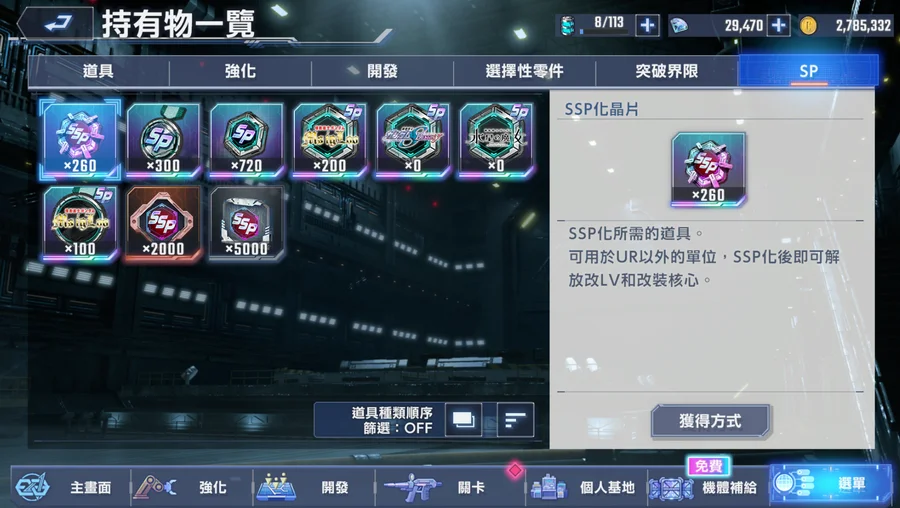Open 機體補給 with the 免費 badge
Viewport: 900px width, 508px height.
(706, 487)
